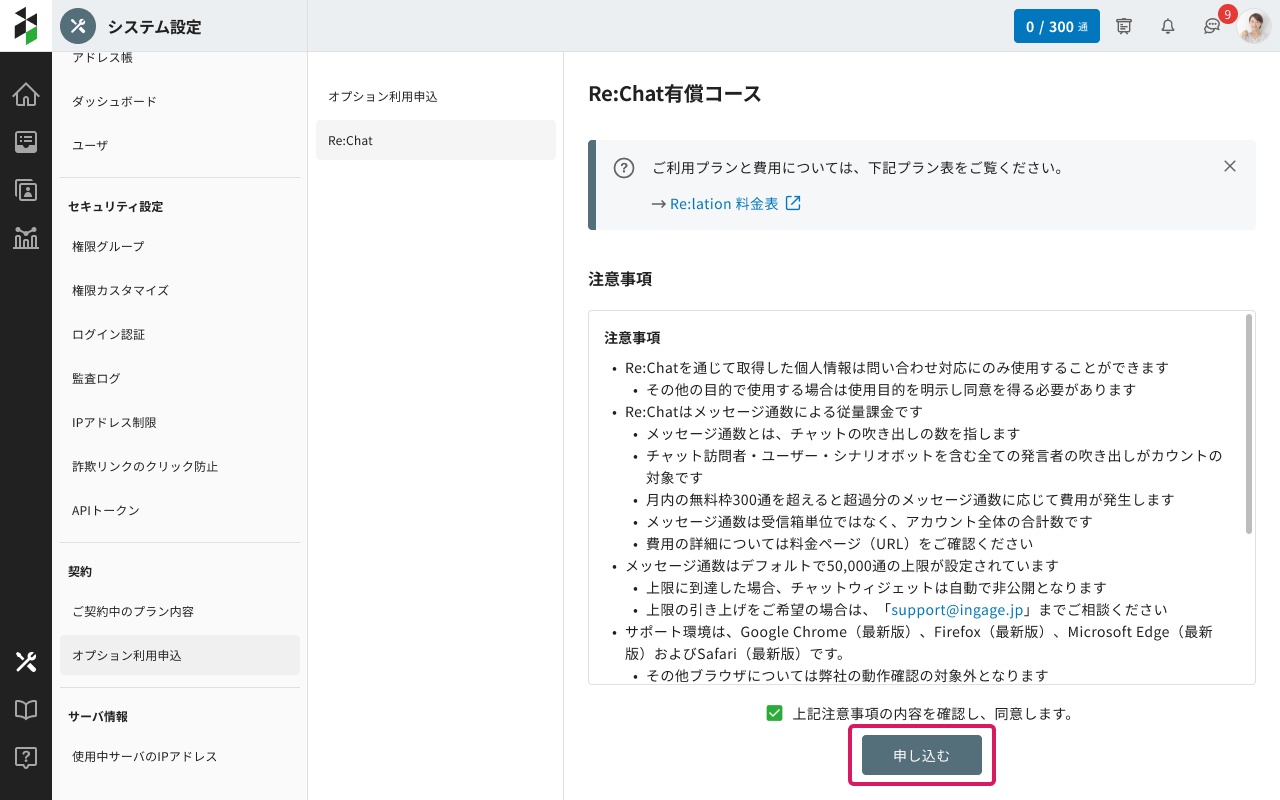Click the サーバ情報 section label

pyautogui.click(x=98, y=716)
